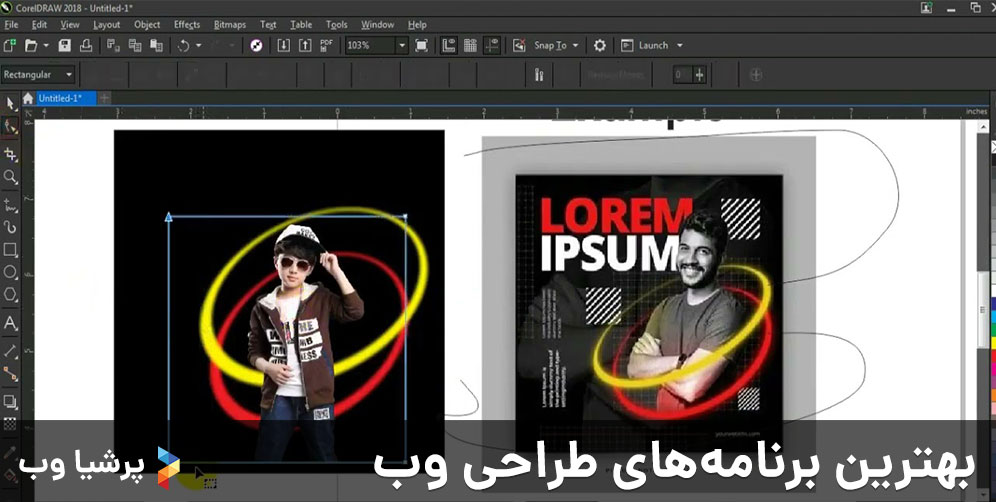The height and width of the screenshot is (502, 996).
Task: Expand the Open recent files arrow
Action: pyautogui.click(x=46, y=45)
